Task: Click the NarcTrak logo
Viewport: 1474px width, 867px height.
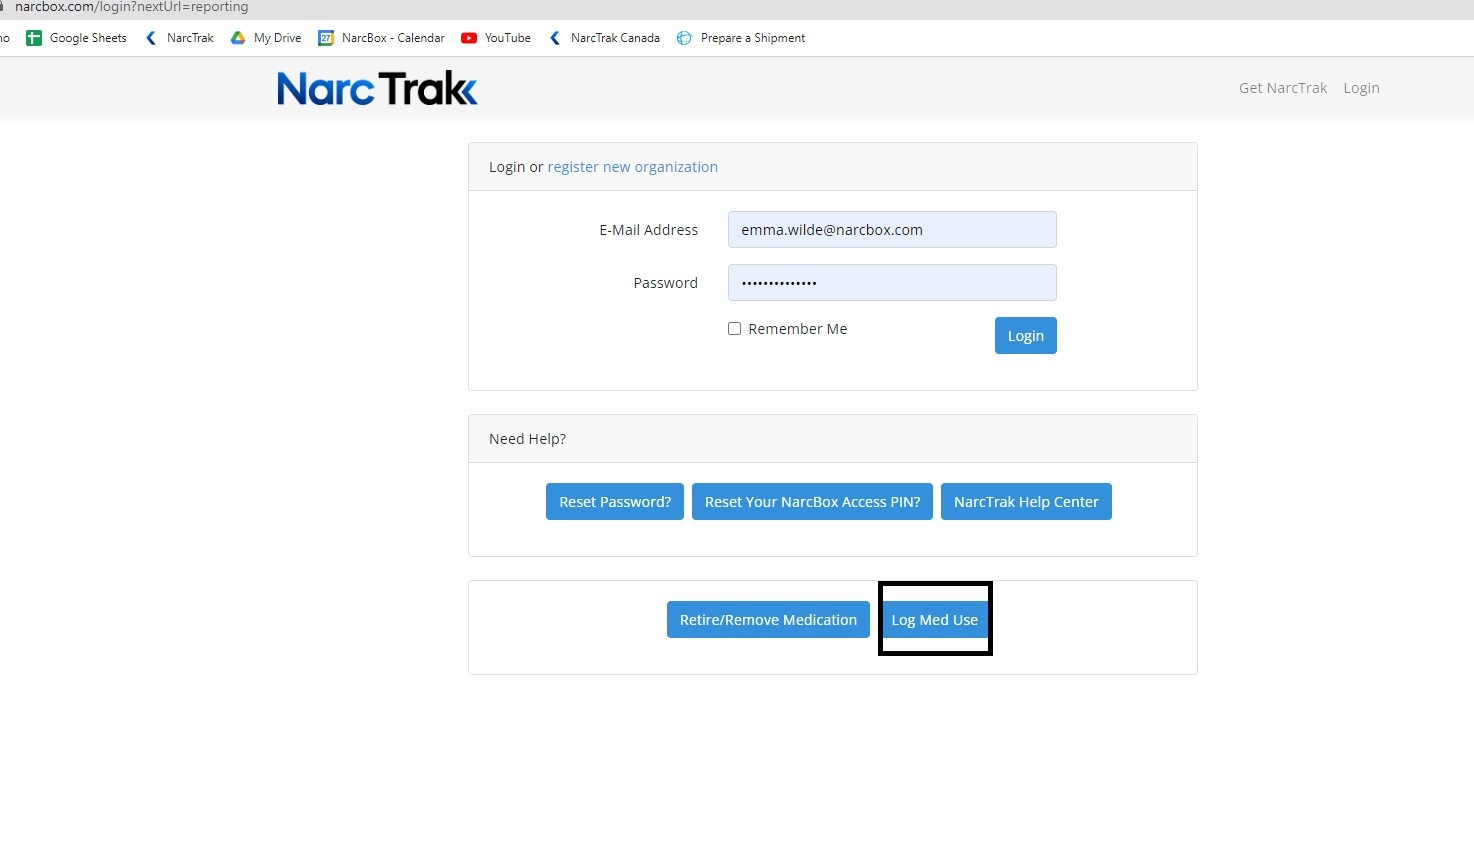Action: (377, 88)
